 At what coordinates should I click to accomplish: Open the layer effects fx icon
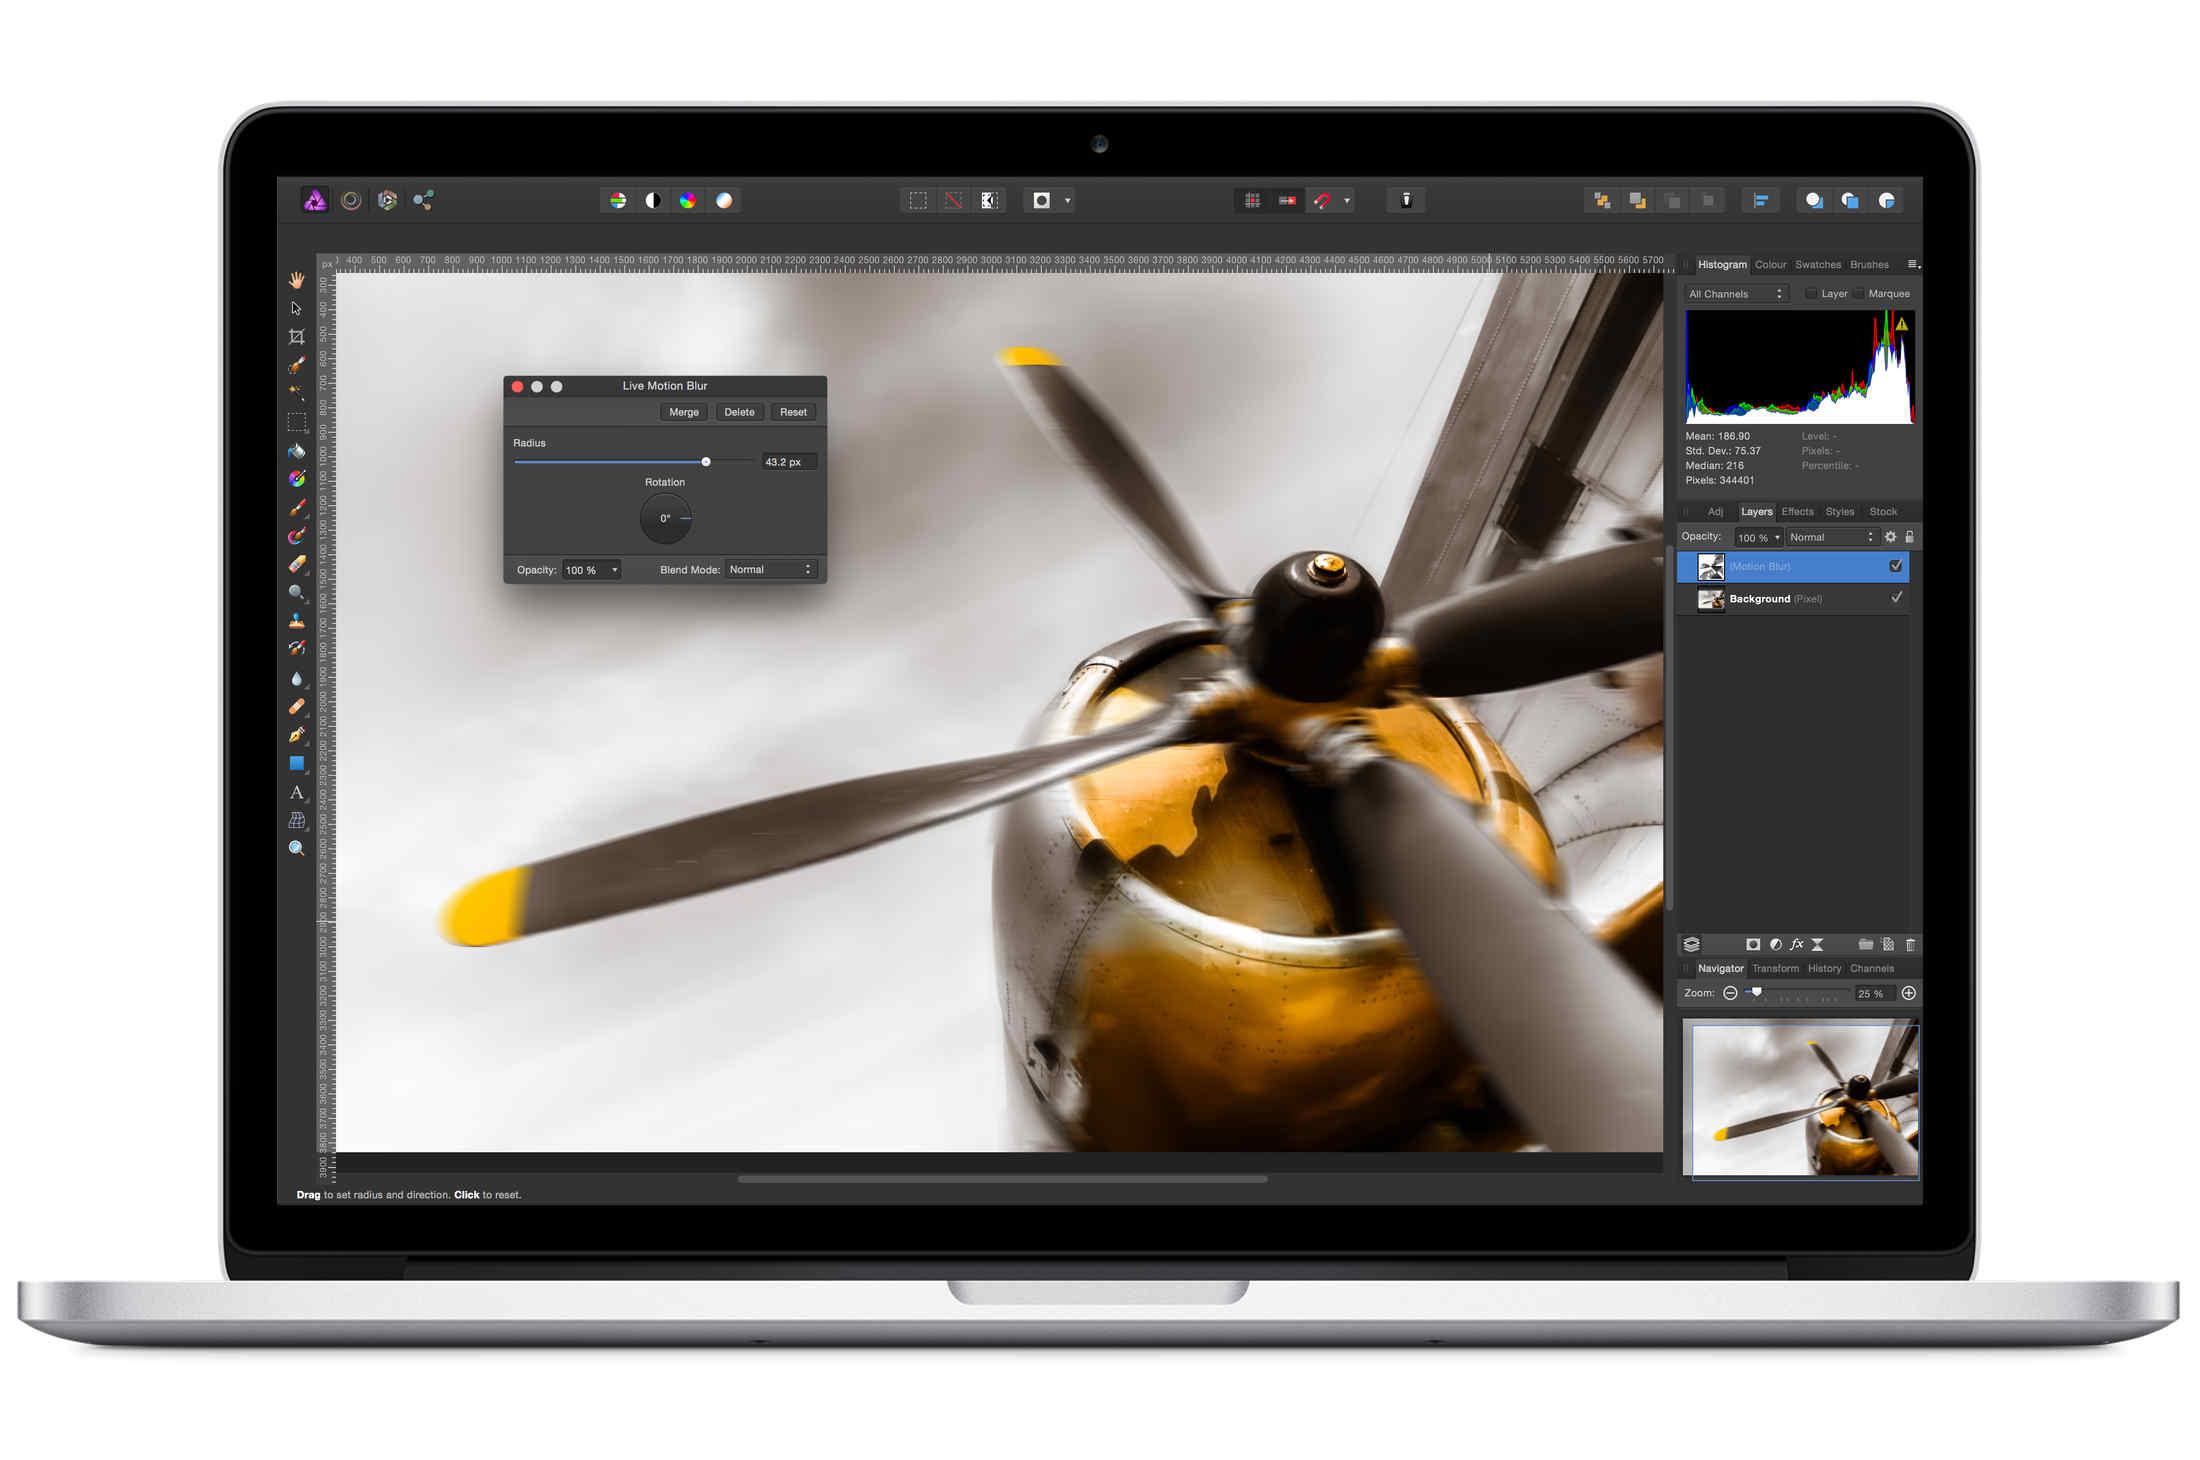1796,944
